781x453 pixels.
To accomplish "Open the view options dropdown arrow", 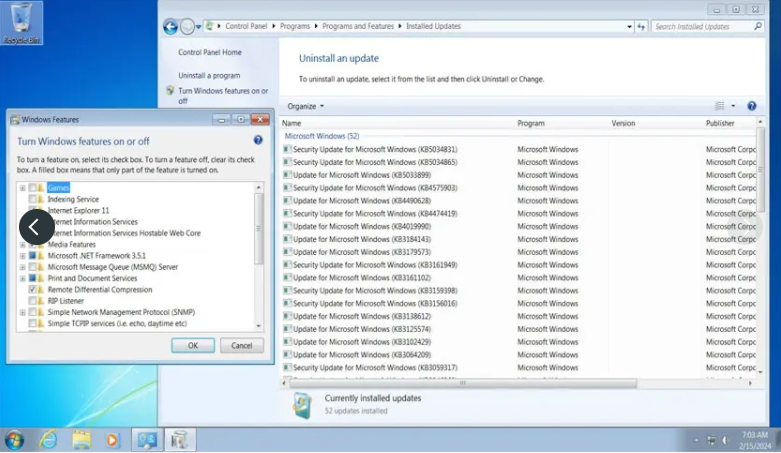I will pyautogui.click(x=733, y=106).
